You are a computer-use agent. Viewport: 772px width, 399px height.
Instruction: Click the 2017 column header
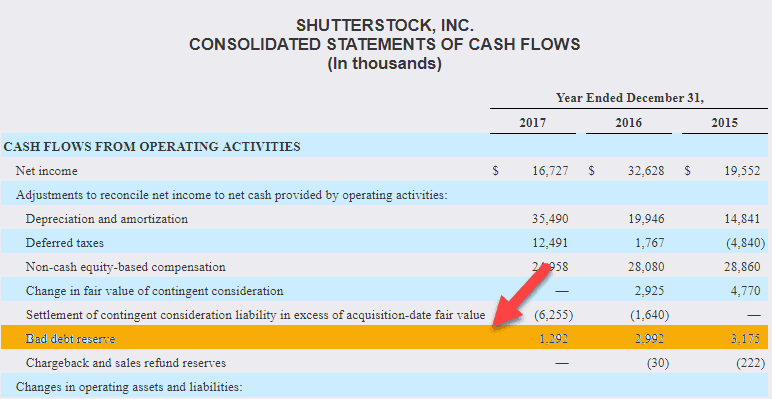pyautogui.click(x=532, y=123)
